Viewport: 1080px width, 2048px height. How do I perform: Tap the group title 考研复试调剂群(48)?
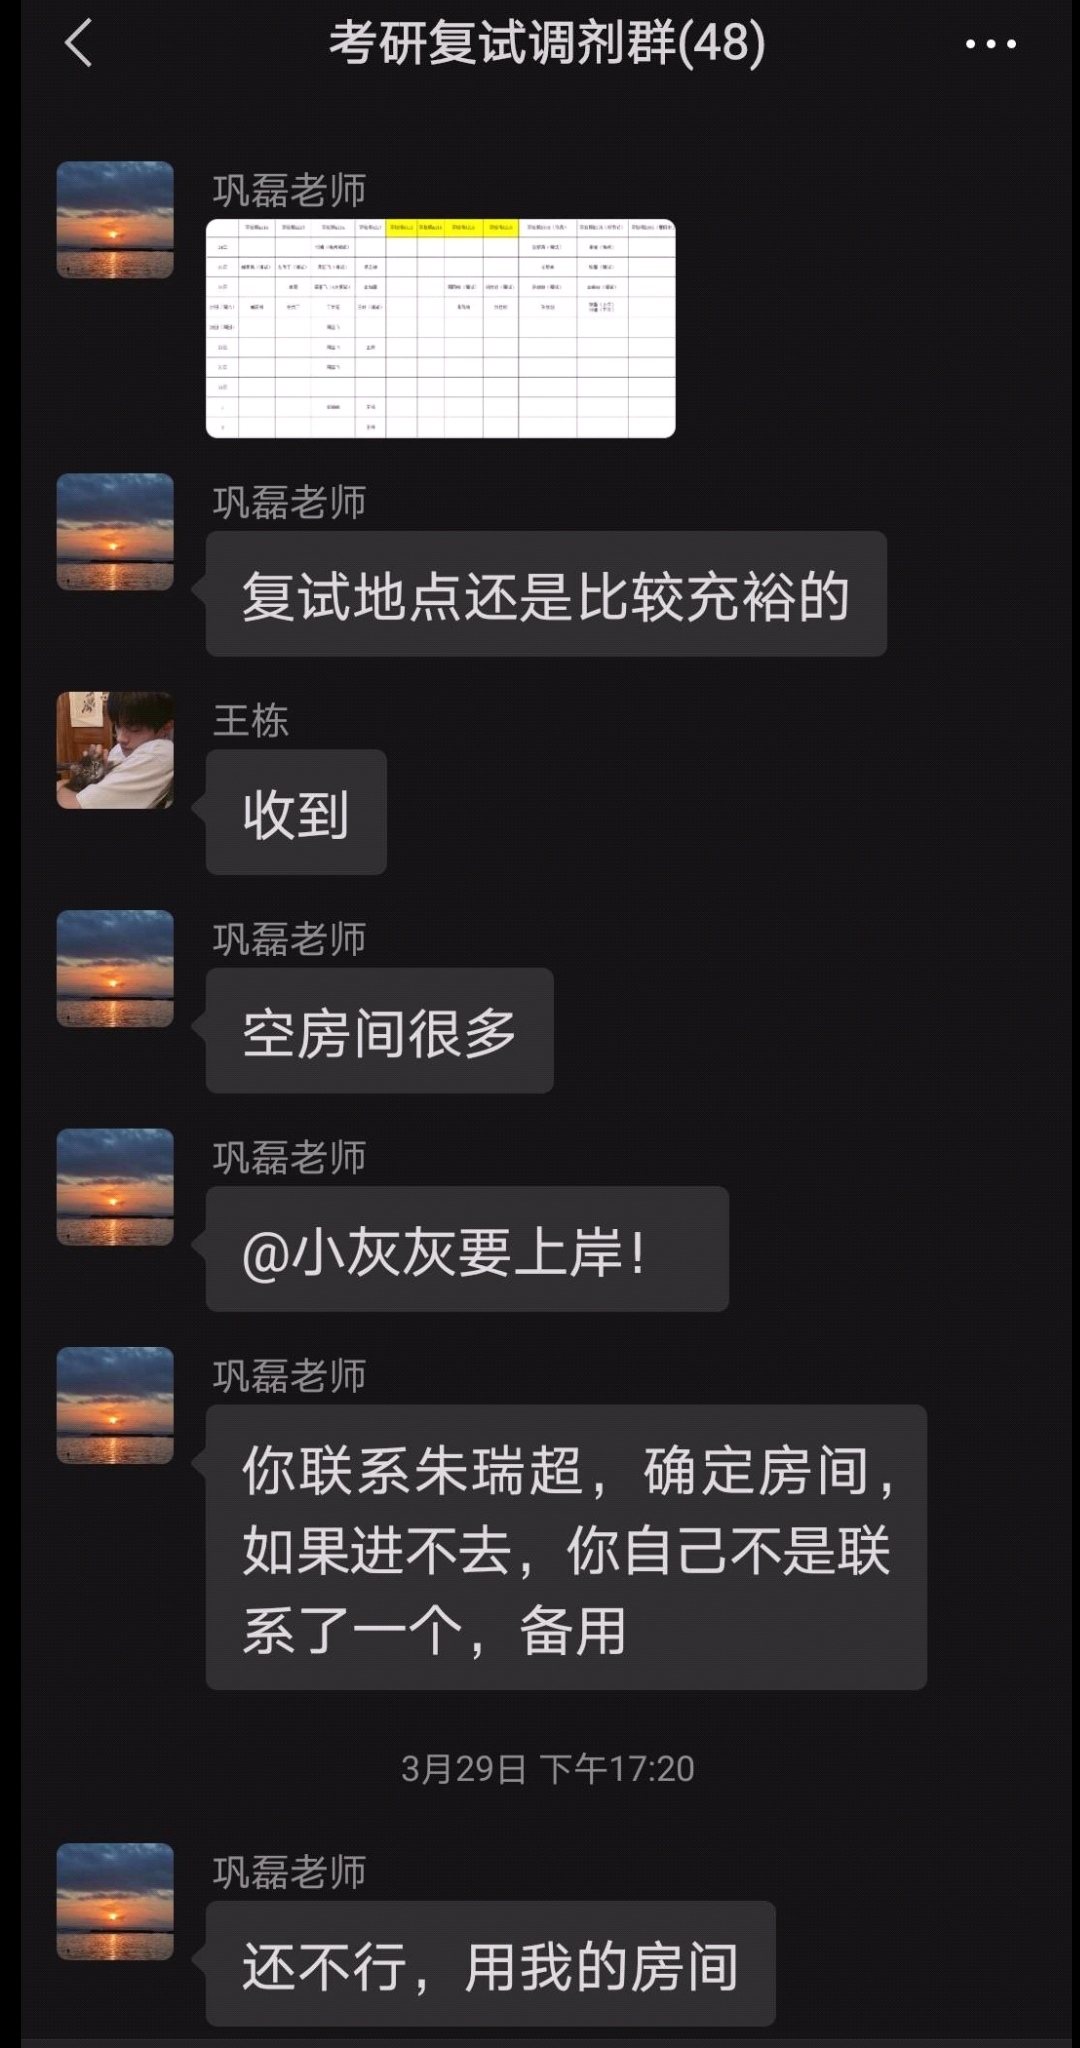[548, 43]
